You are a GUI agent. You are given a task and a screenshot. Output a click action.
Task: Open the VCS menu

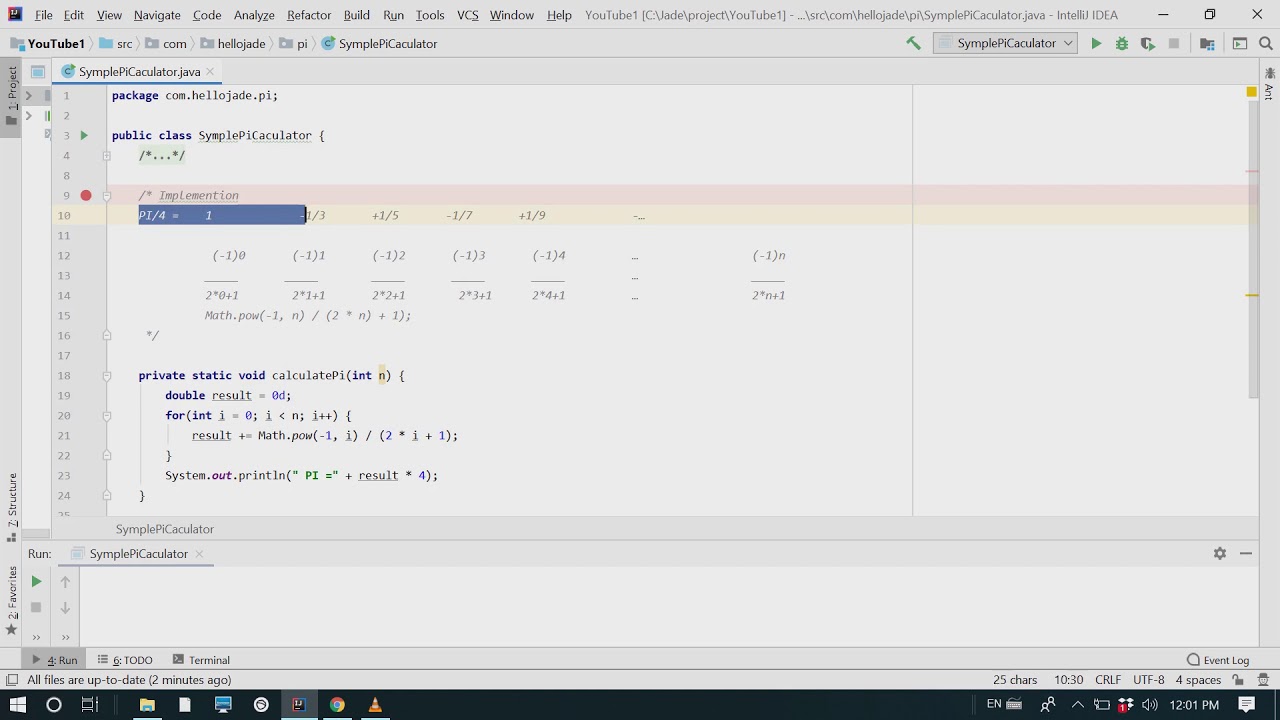tap(467, 15)
